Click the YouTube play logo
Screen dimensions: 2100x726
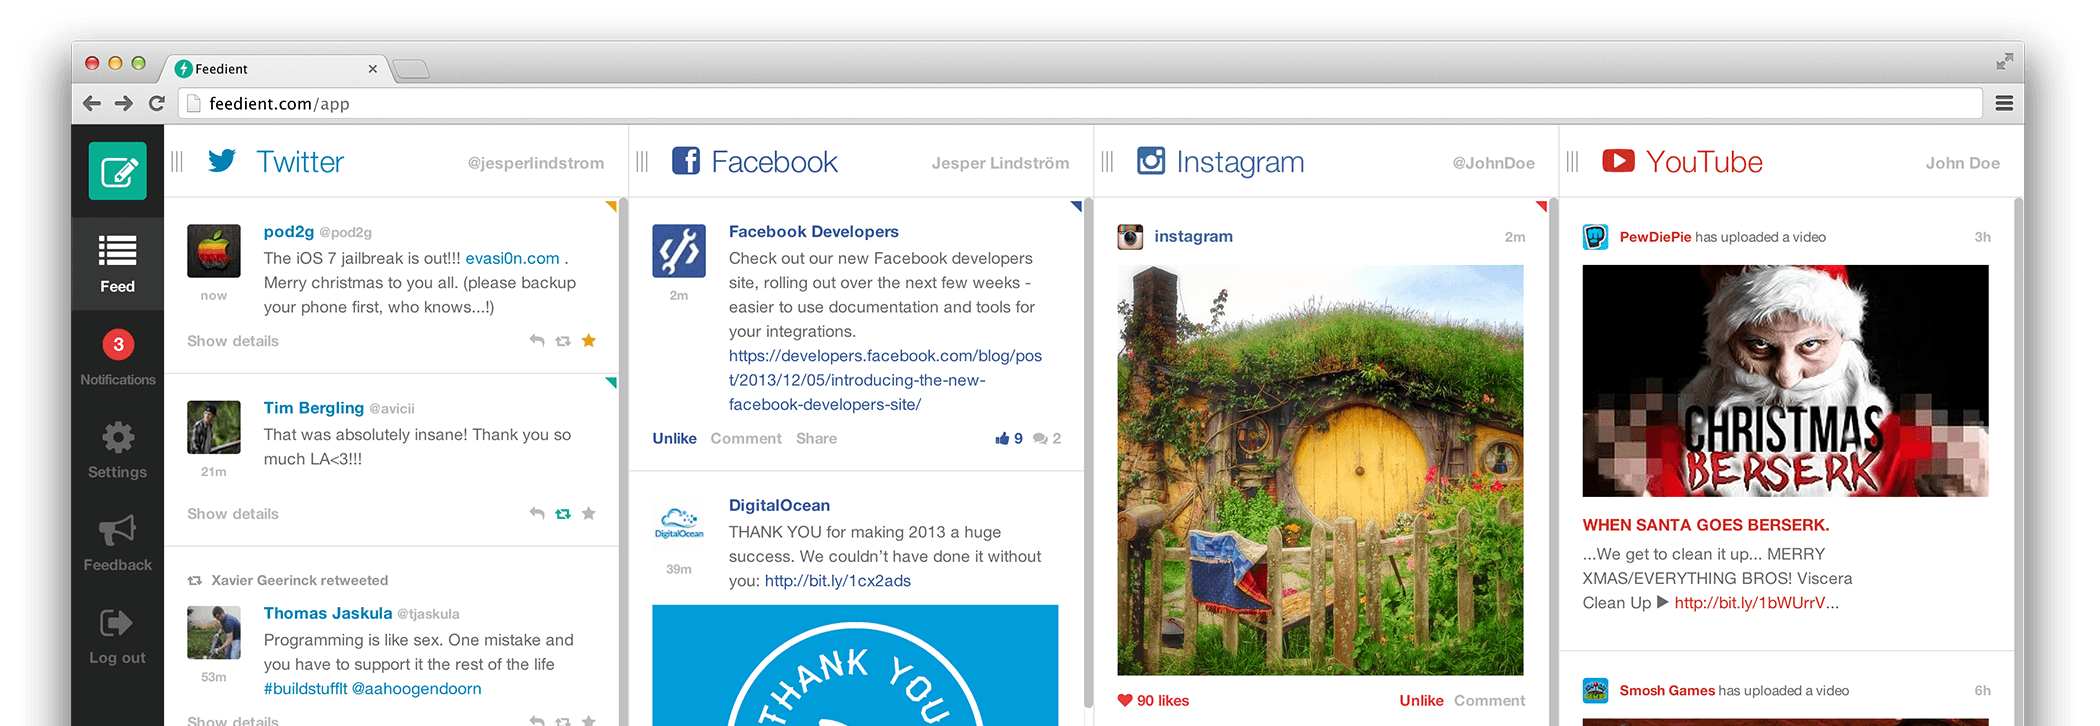coord(1618,161)
